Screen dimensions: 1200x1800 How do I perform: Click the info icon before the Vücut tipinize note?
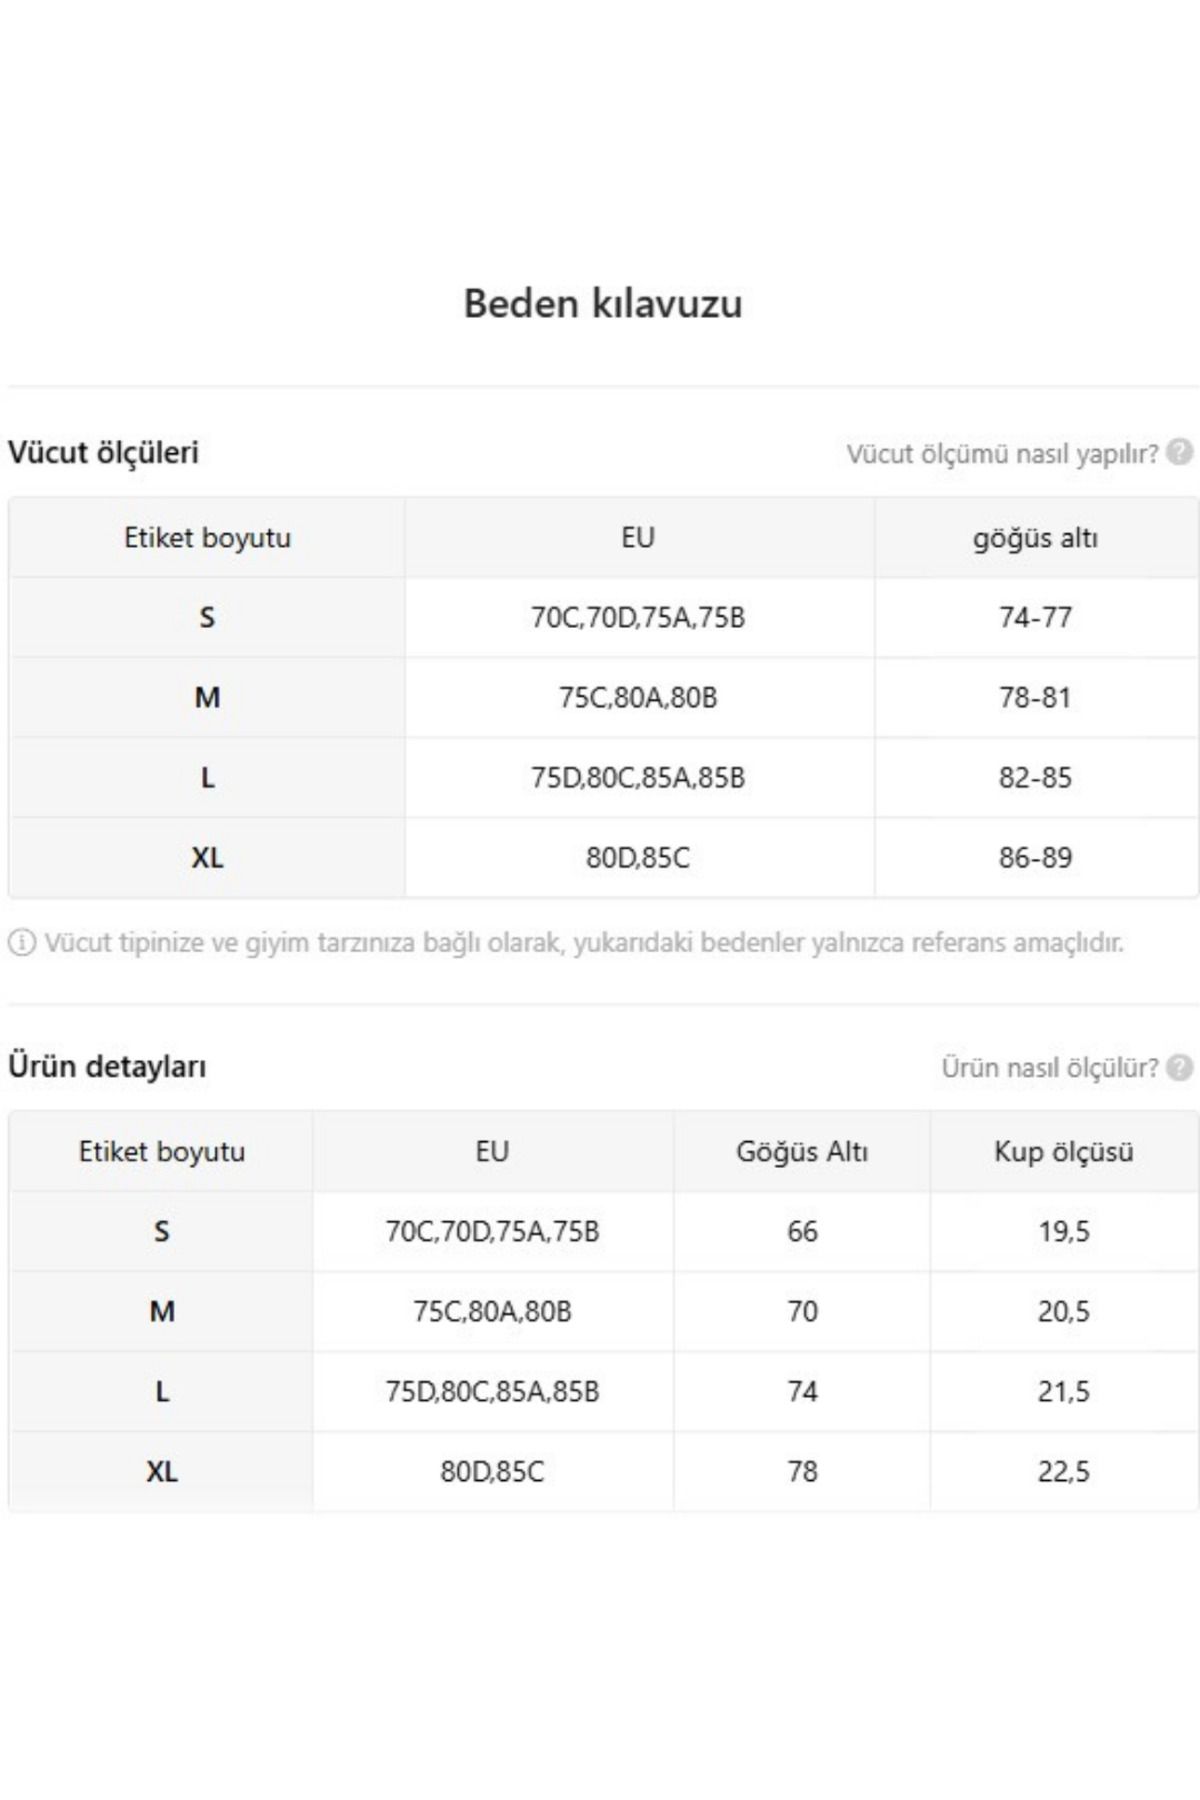pos(22,942)
